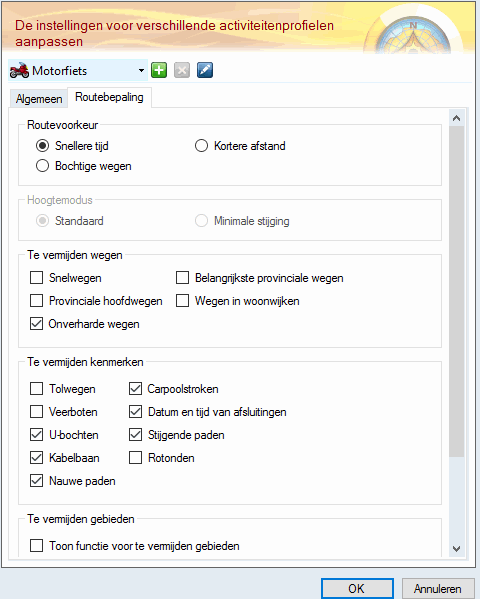Click the blue edit profile pencil icon
The height and width of the screenshot is (599, 480).
205,70
